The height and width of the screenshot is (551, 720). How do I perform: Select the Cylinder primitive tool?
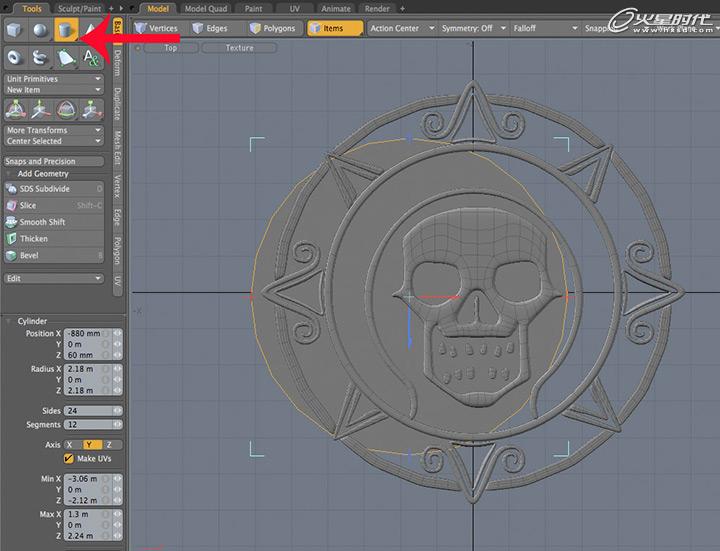tap(66, 32)
